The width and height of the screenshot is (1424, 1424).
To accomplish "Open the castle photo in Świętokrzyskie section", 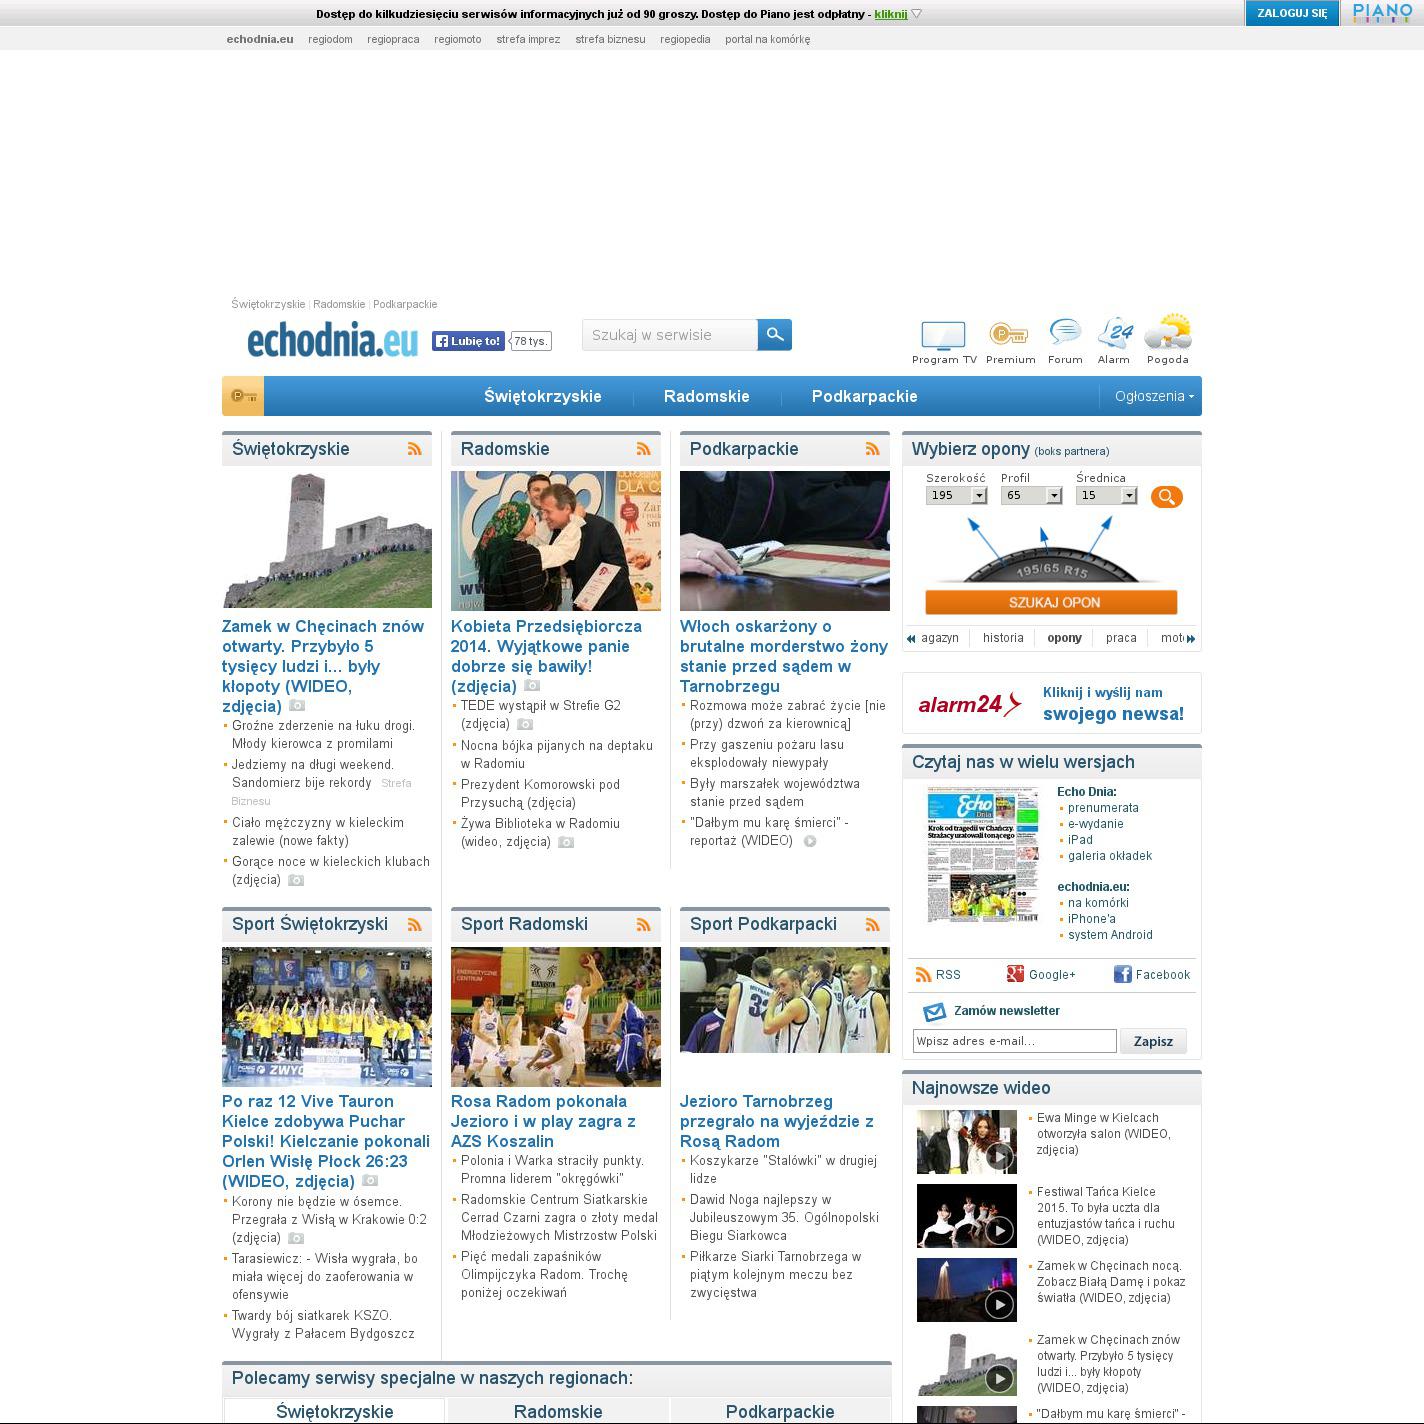I will tap(327, 539).
